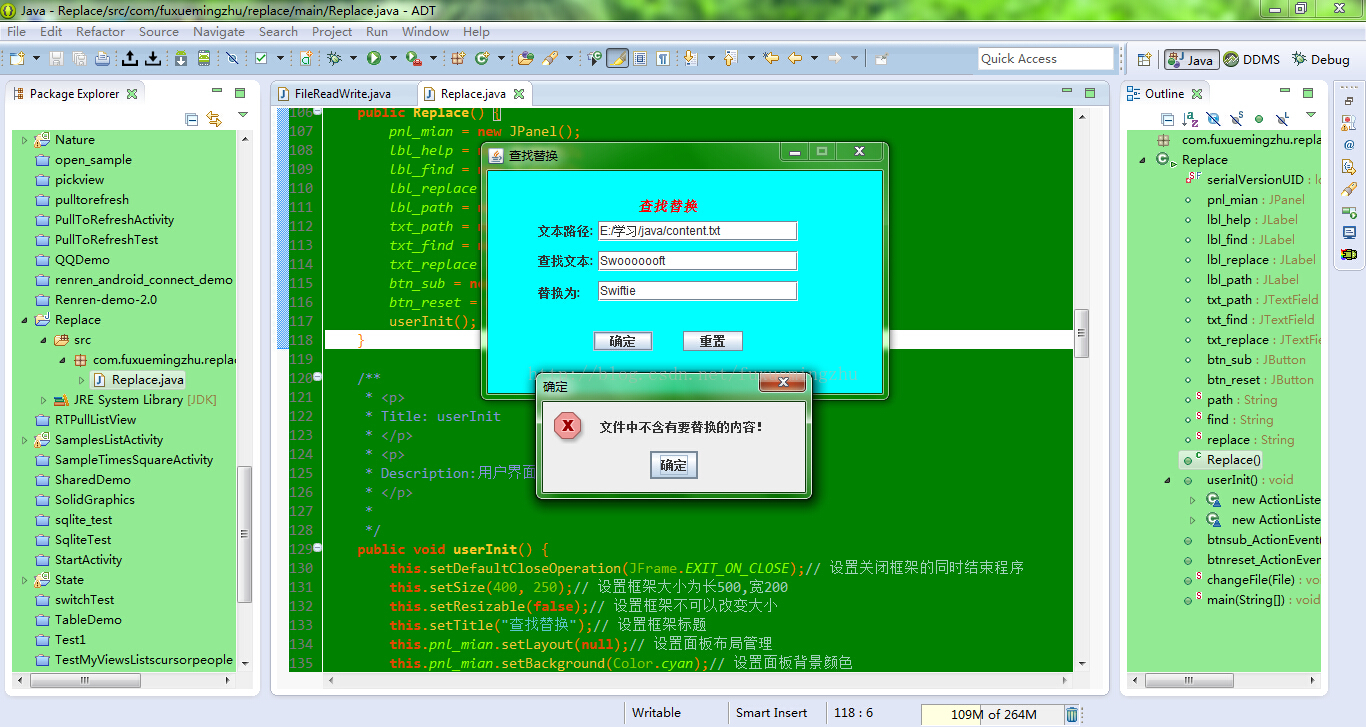Click the Save icon in the toolbar
The width and height of the screenshot is (1366, 727).
(55, 58)
